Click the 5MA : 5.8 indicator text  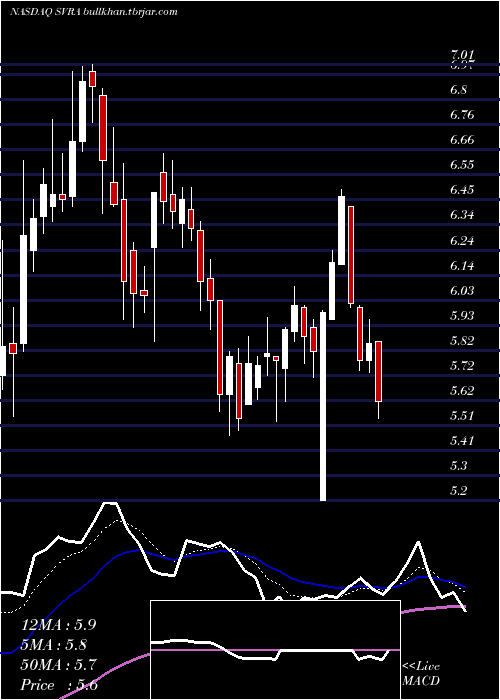(x=54, y=645)
